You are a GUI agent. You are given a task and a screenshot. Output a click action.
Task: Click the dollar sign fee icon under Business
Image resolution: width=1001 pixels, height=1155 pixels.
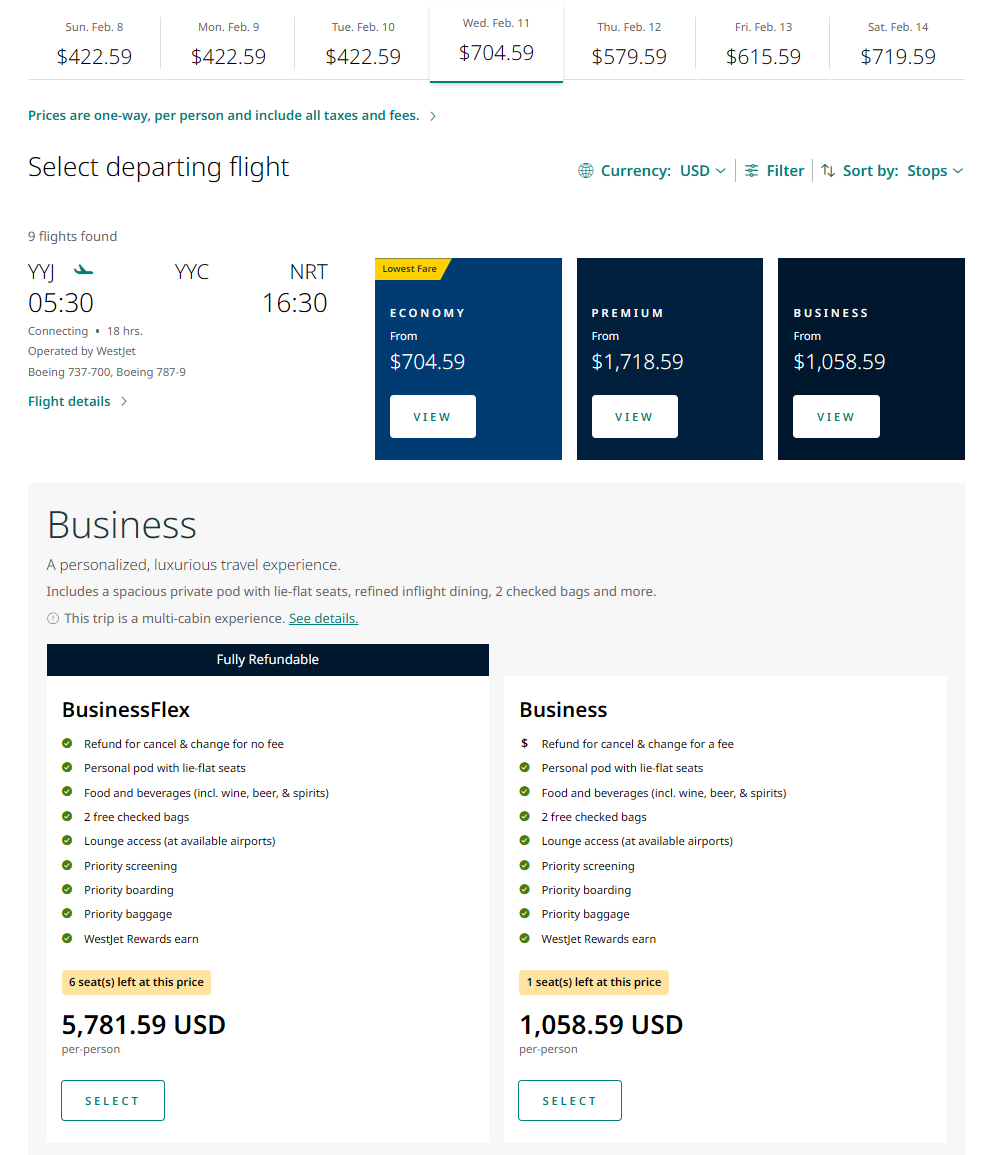click(525, 744)
